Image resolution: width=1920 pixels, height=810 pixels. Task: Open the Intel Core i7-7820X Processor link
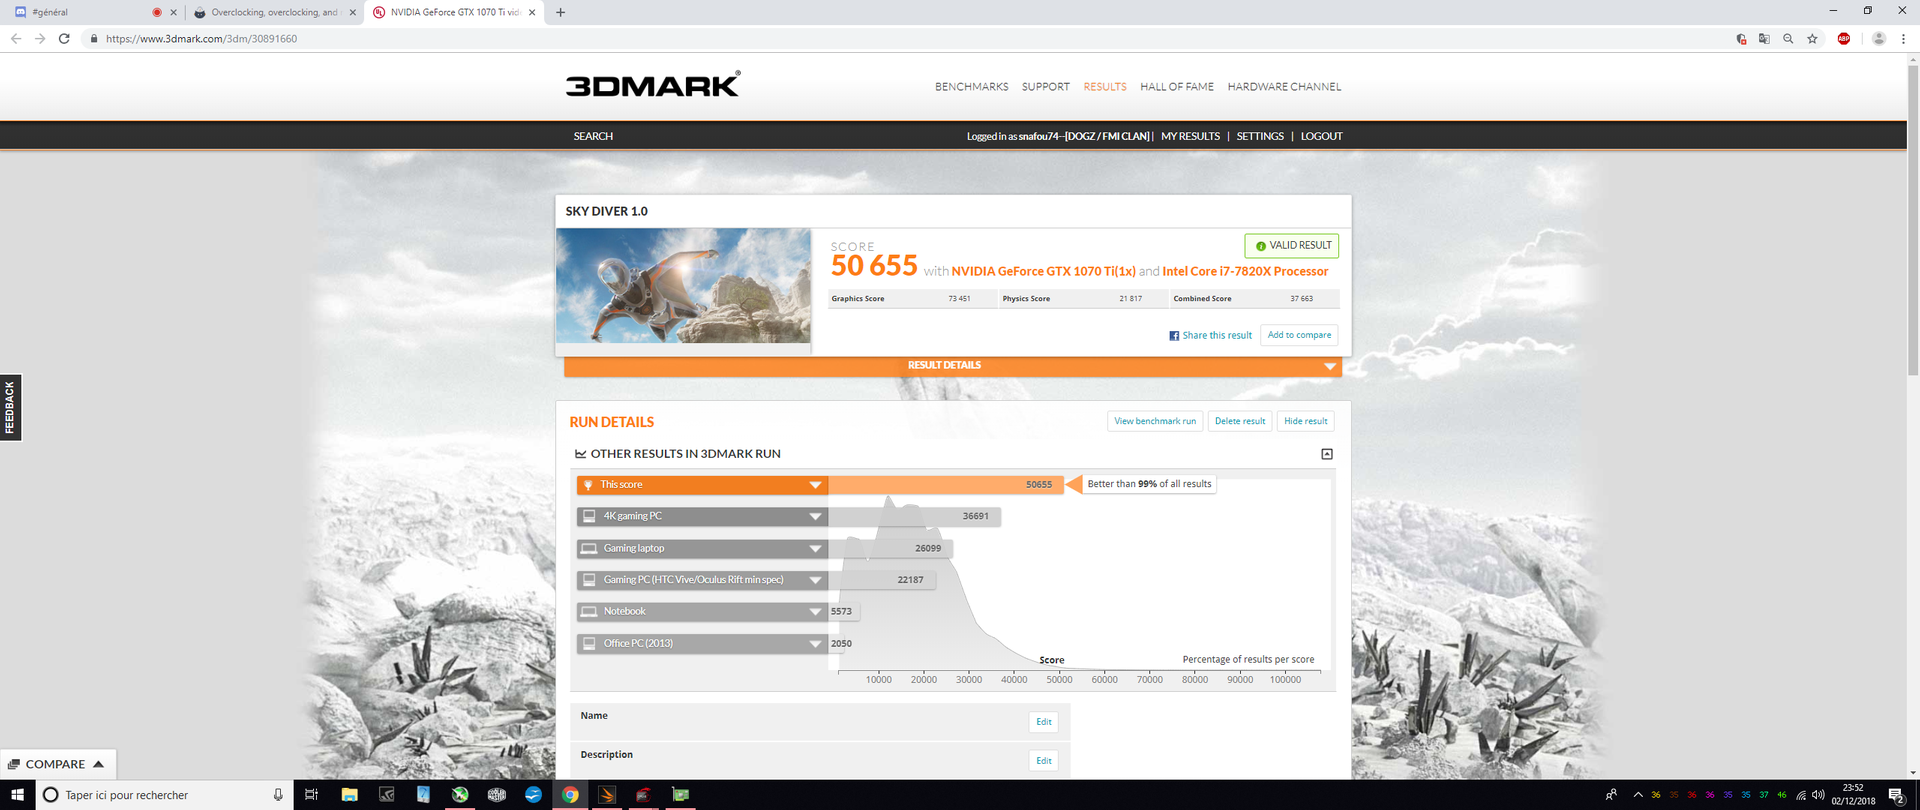tap(1245, 272)
